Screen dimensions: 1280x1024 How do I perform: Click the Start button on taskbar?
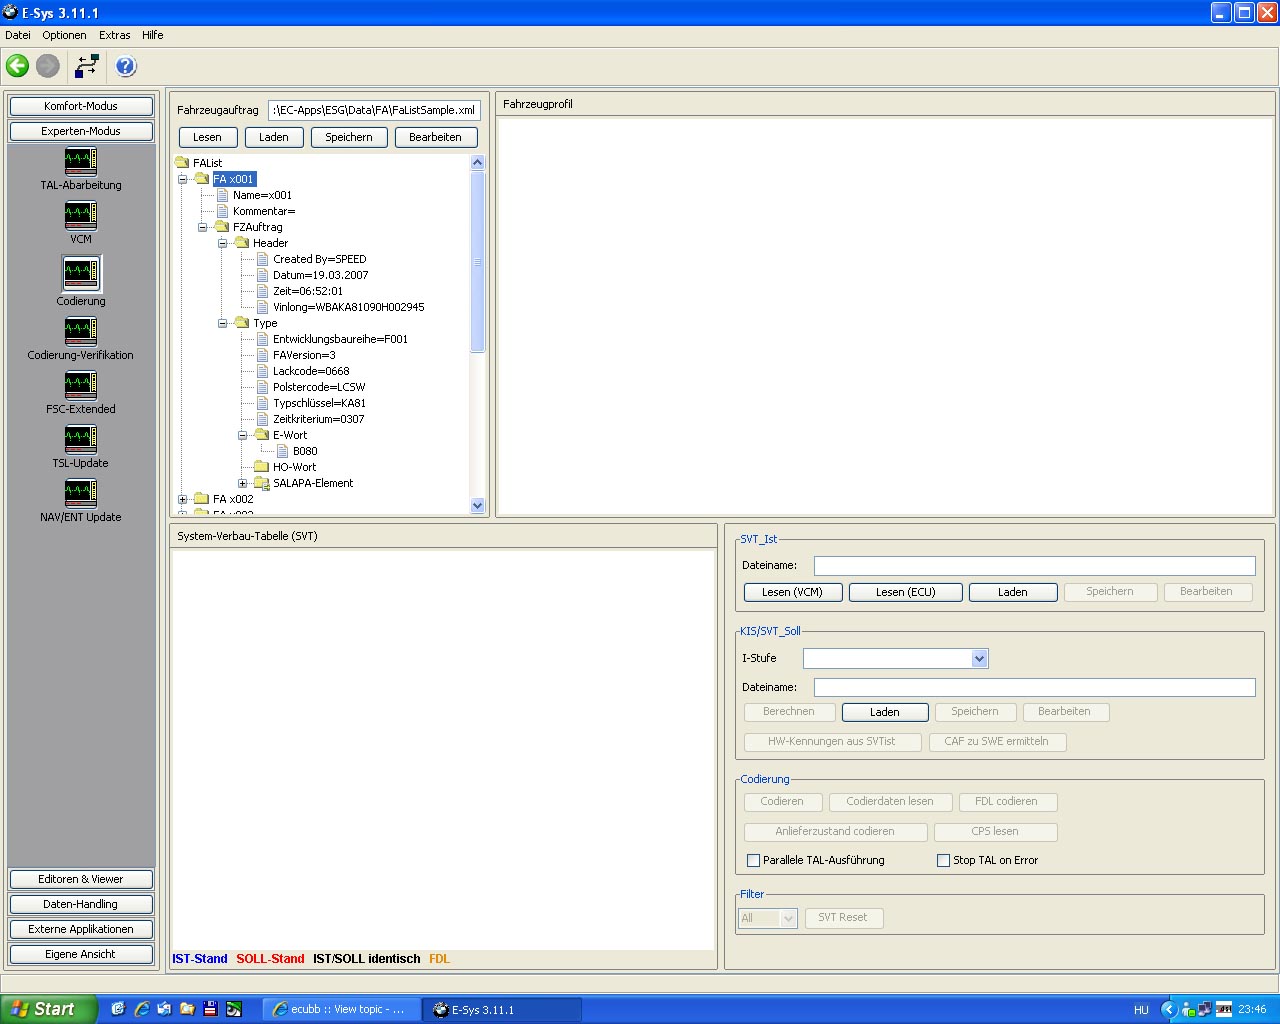pos(48,1009)
